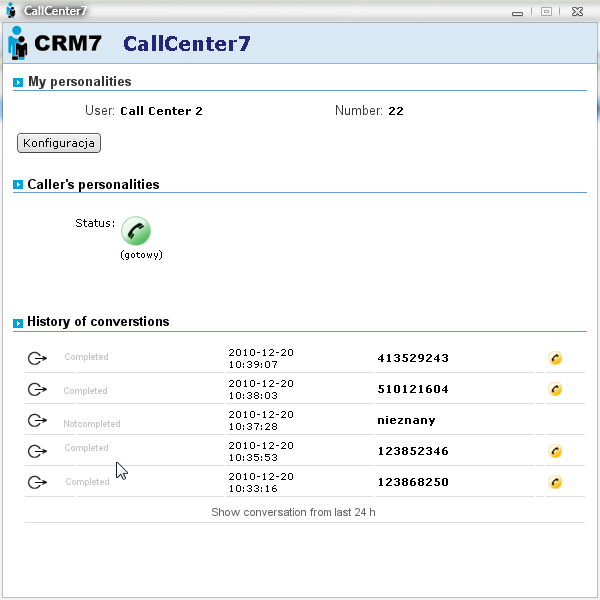
Task: Select outgoing arrow icon on 10:38:03 row
Action: click(x=37, y=390)
